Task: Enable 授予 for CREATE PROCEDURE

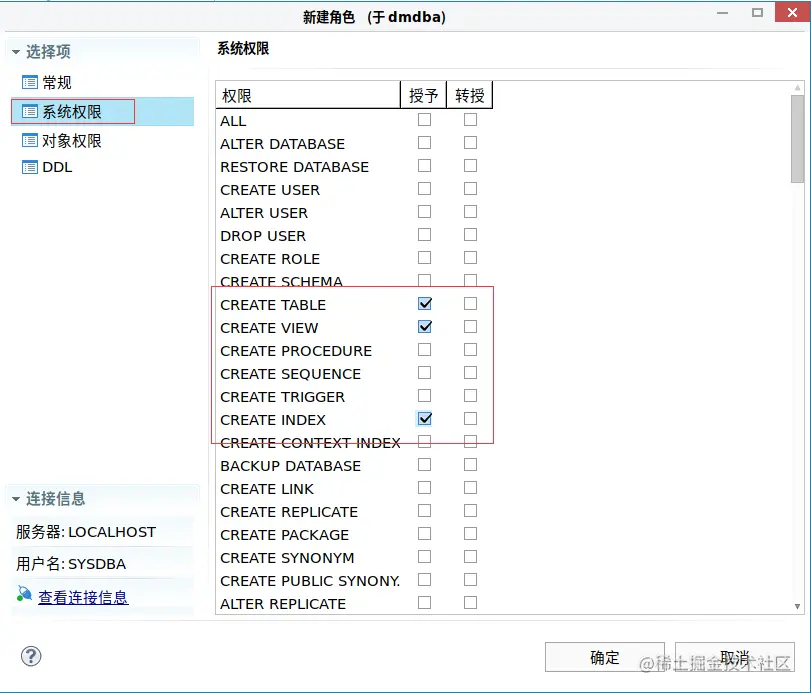Action: (x=424, y=349)
